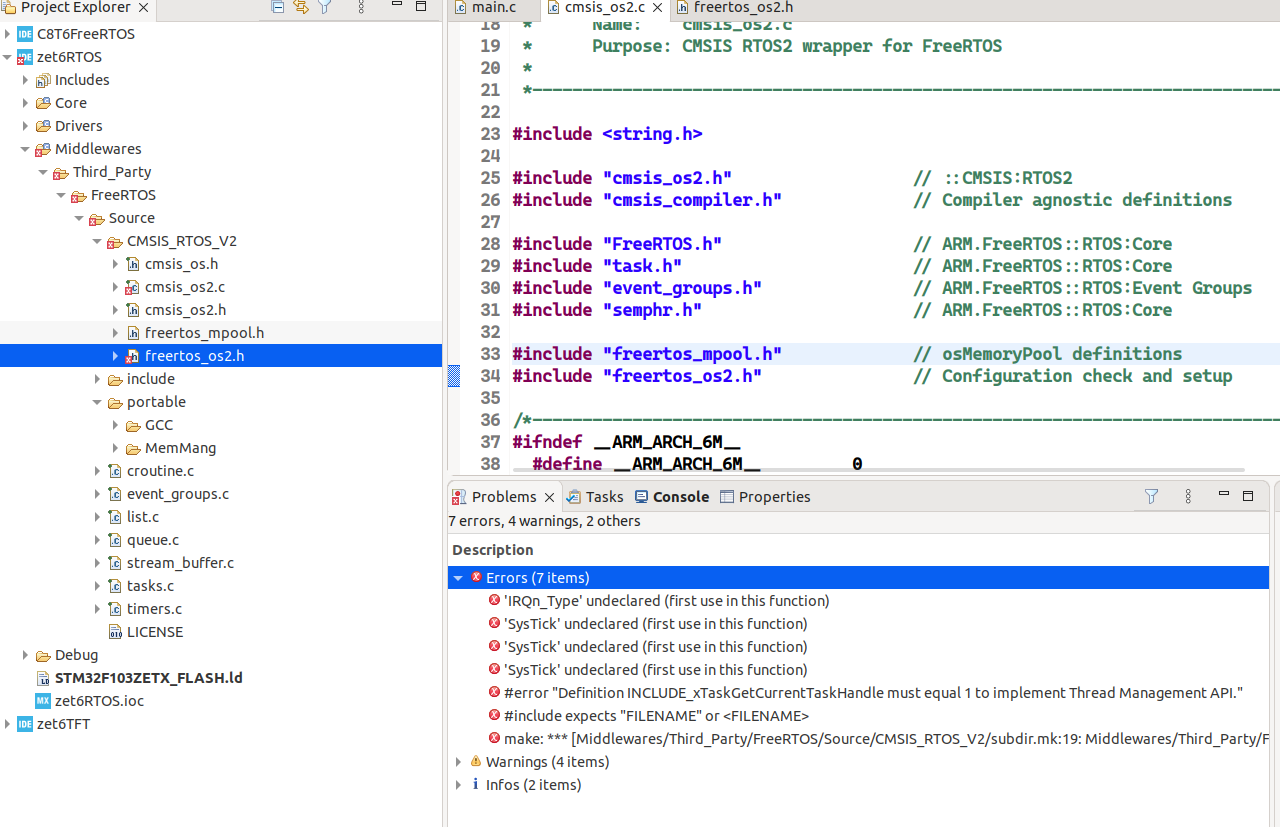
Task: Toggle Link with Editor in Project Explorer
Action: click(x=301, y=6)
